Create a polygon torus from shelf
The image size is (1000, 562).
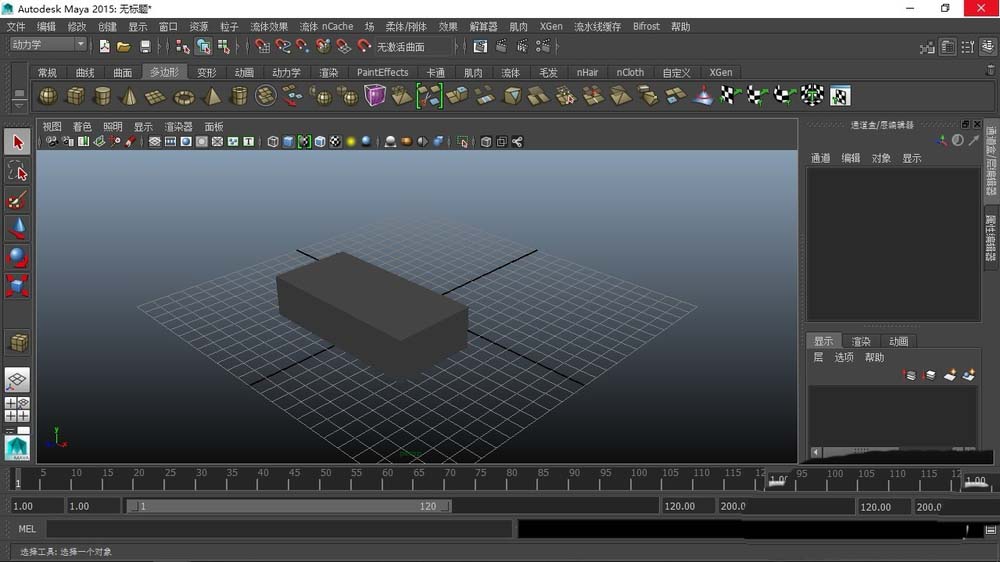pos(184,97)
